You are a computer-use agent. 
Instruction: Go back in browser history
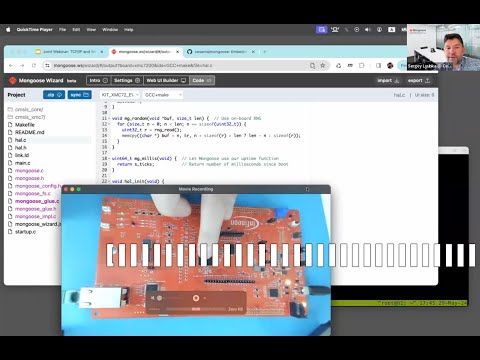tap(11, 65)
